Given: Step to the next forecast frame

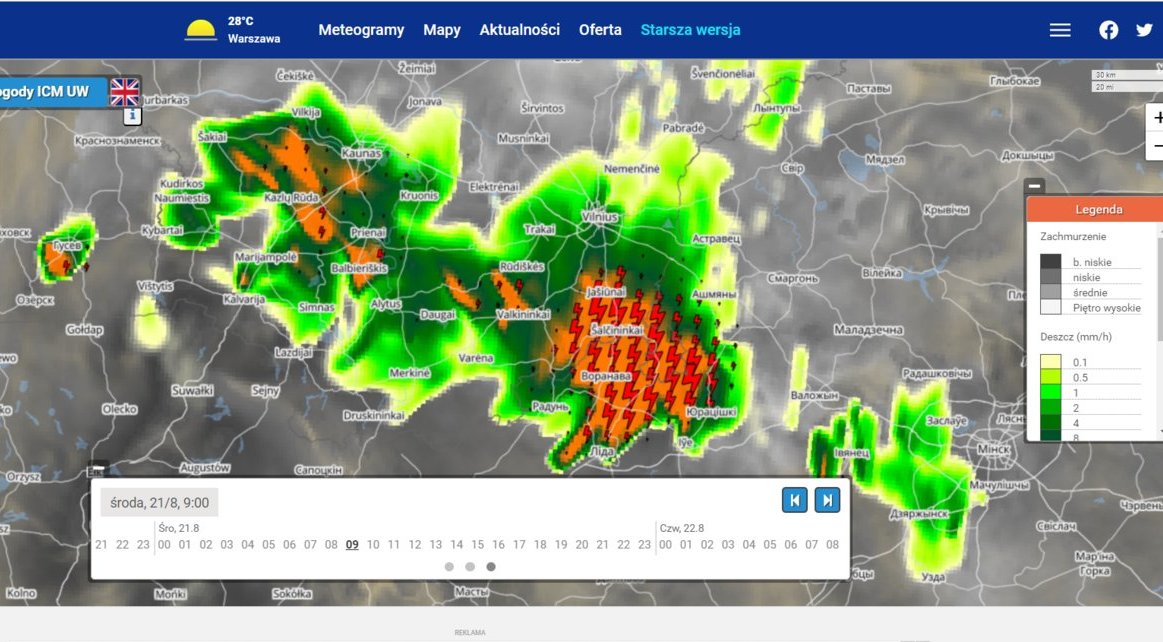Looking at the screenshot, I should tap(827, 500).
